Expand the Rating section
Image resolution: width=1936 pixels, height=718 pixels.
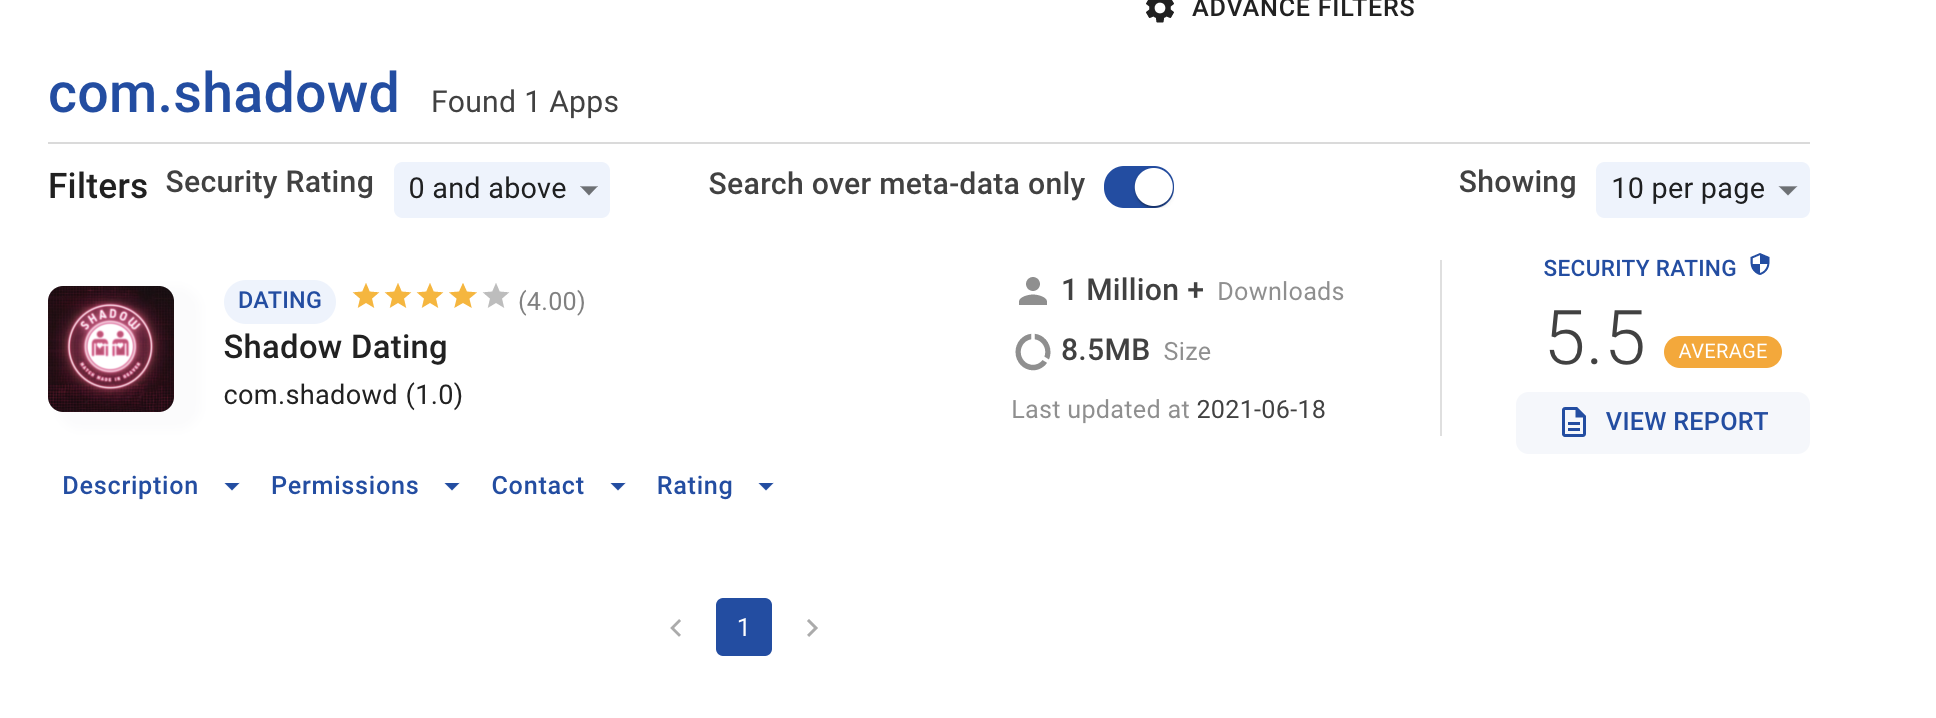715,486
